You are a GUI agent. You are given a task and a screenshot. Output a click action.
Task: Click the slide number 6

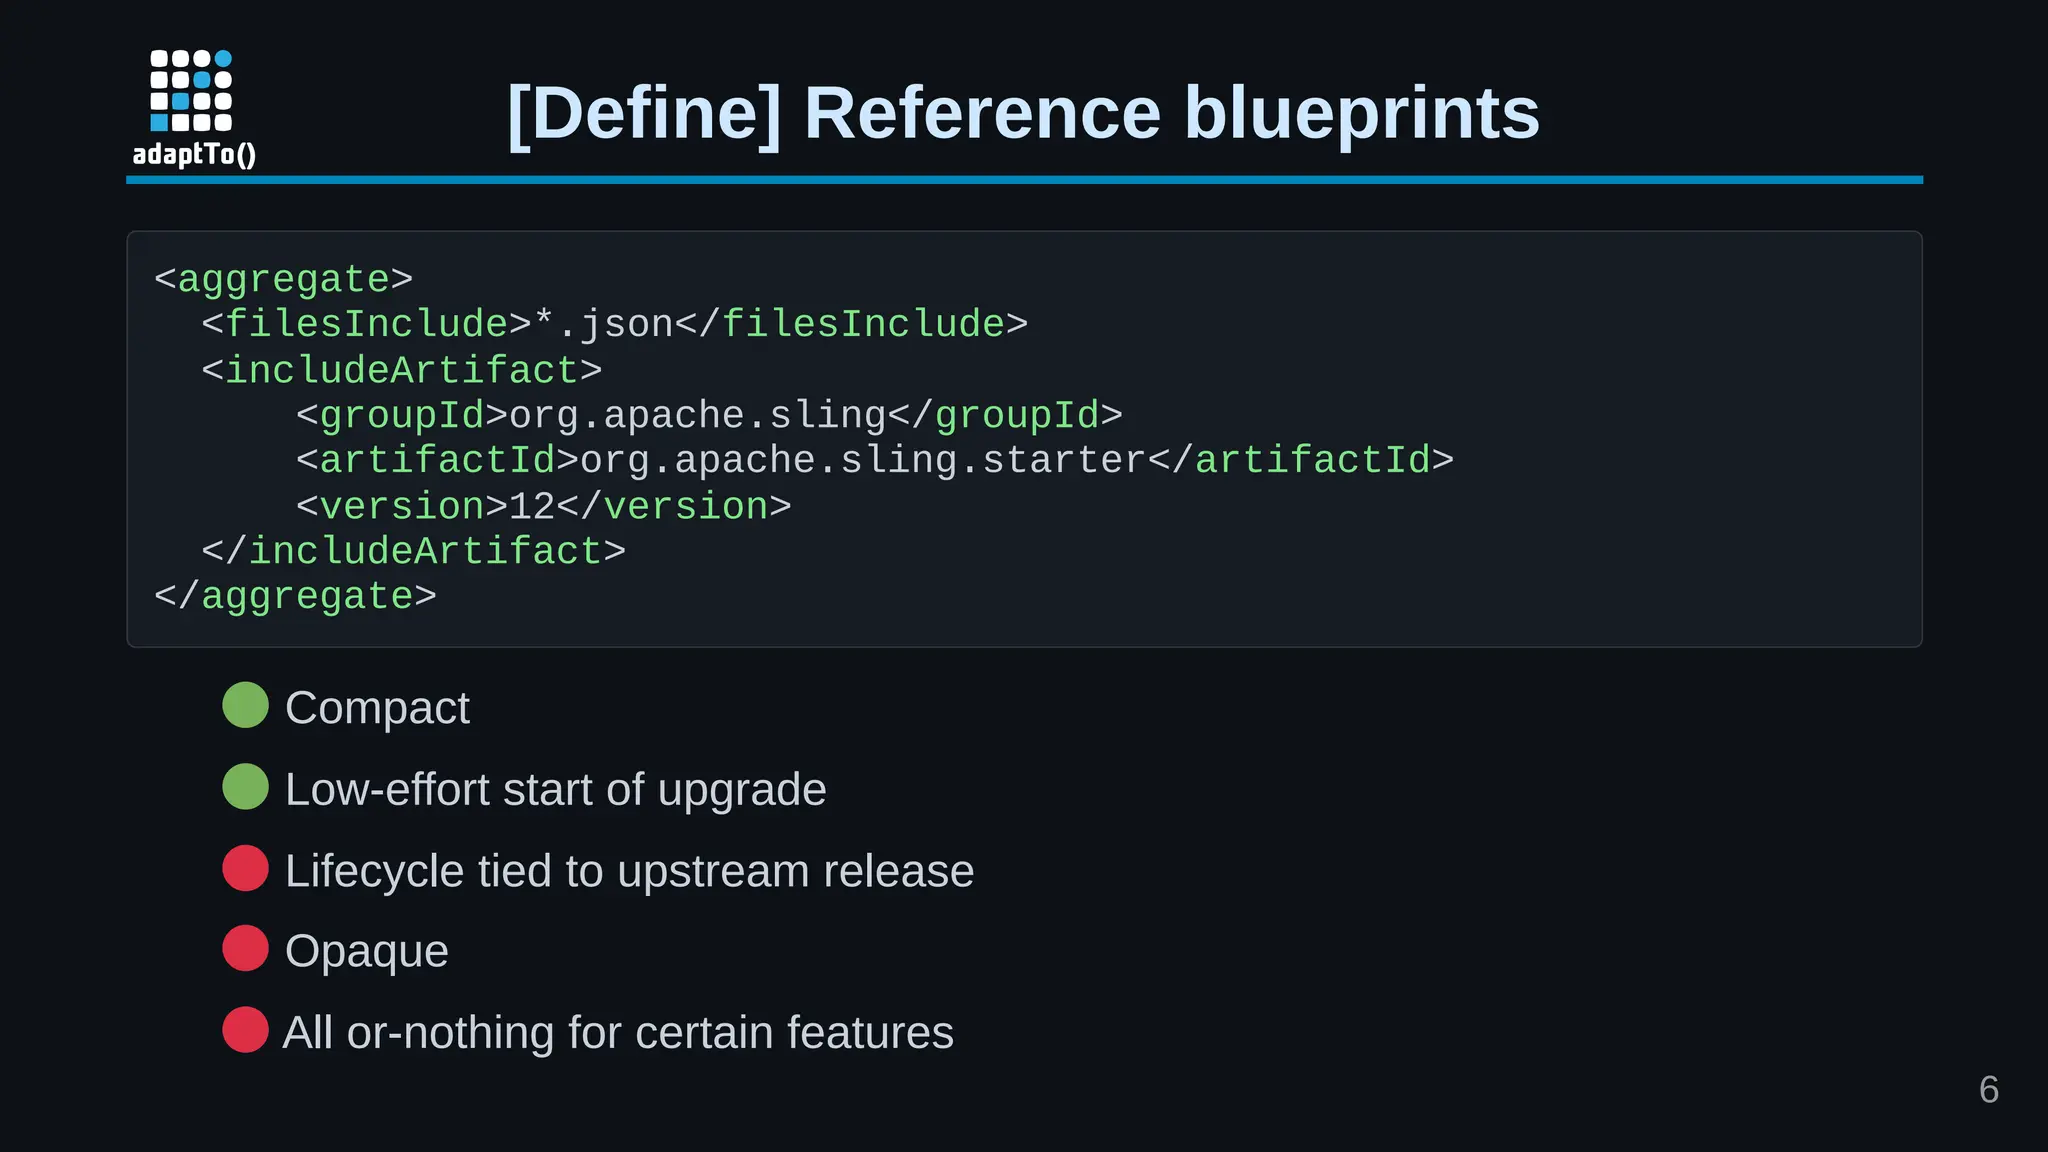click(x=1988, y=1090)
